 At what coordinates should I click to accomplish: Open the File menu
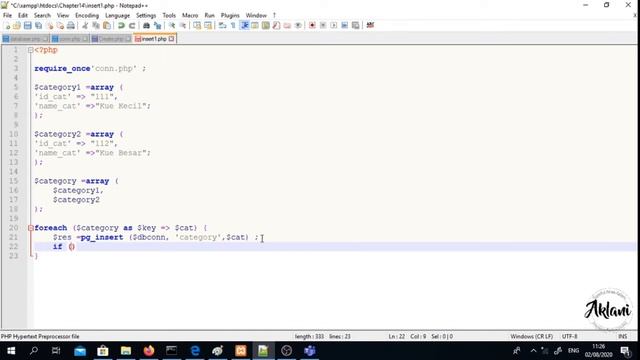(7, 16)
